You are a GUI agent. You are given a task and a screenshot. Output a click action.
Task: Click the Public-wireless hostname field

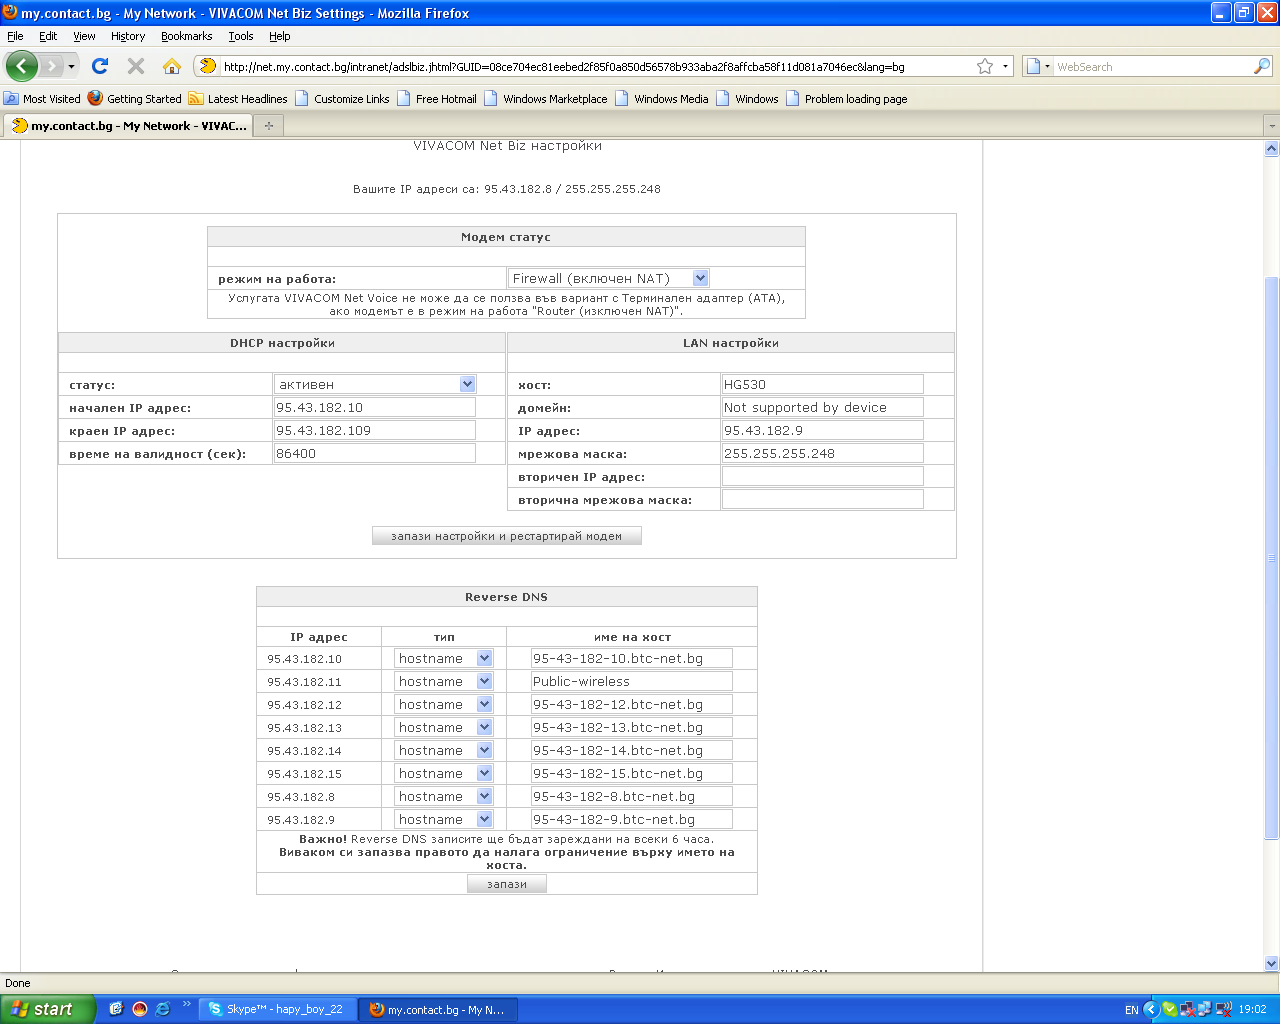click(632, 681)
